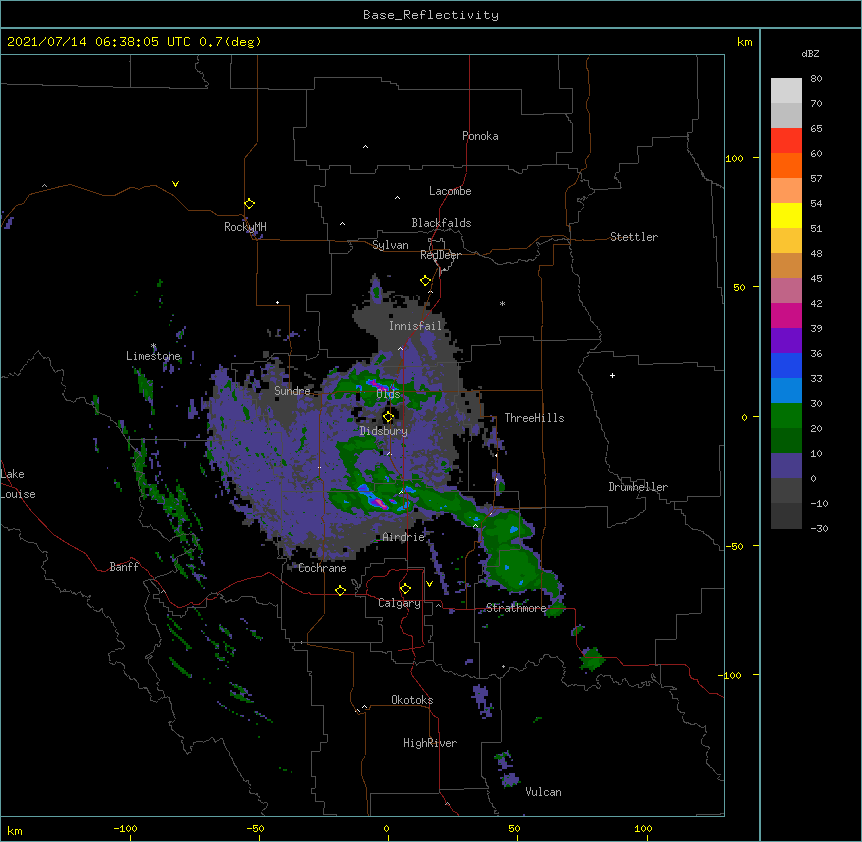Click the RockyMH label
The height and width of the screenshot is (842, 862).
tap(245, 227)
